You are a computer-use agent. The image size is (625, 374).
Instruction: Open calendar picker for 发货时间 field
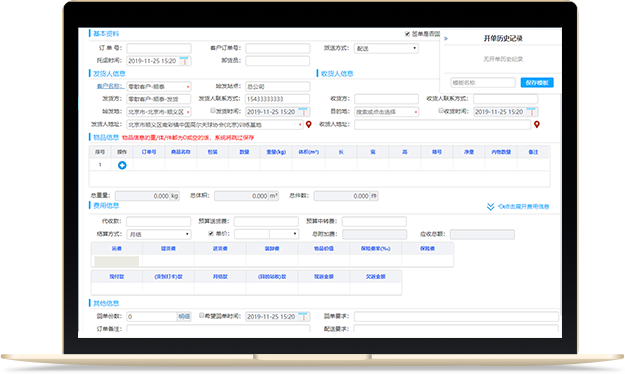303,112
